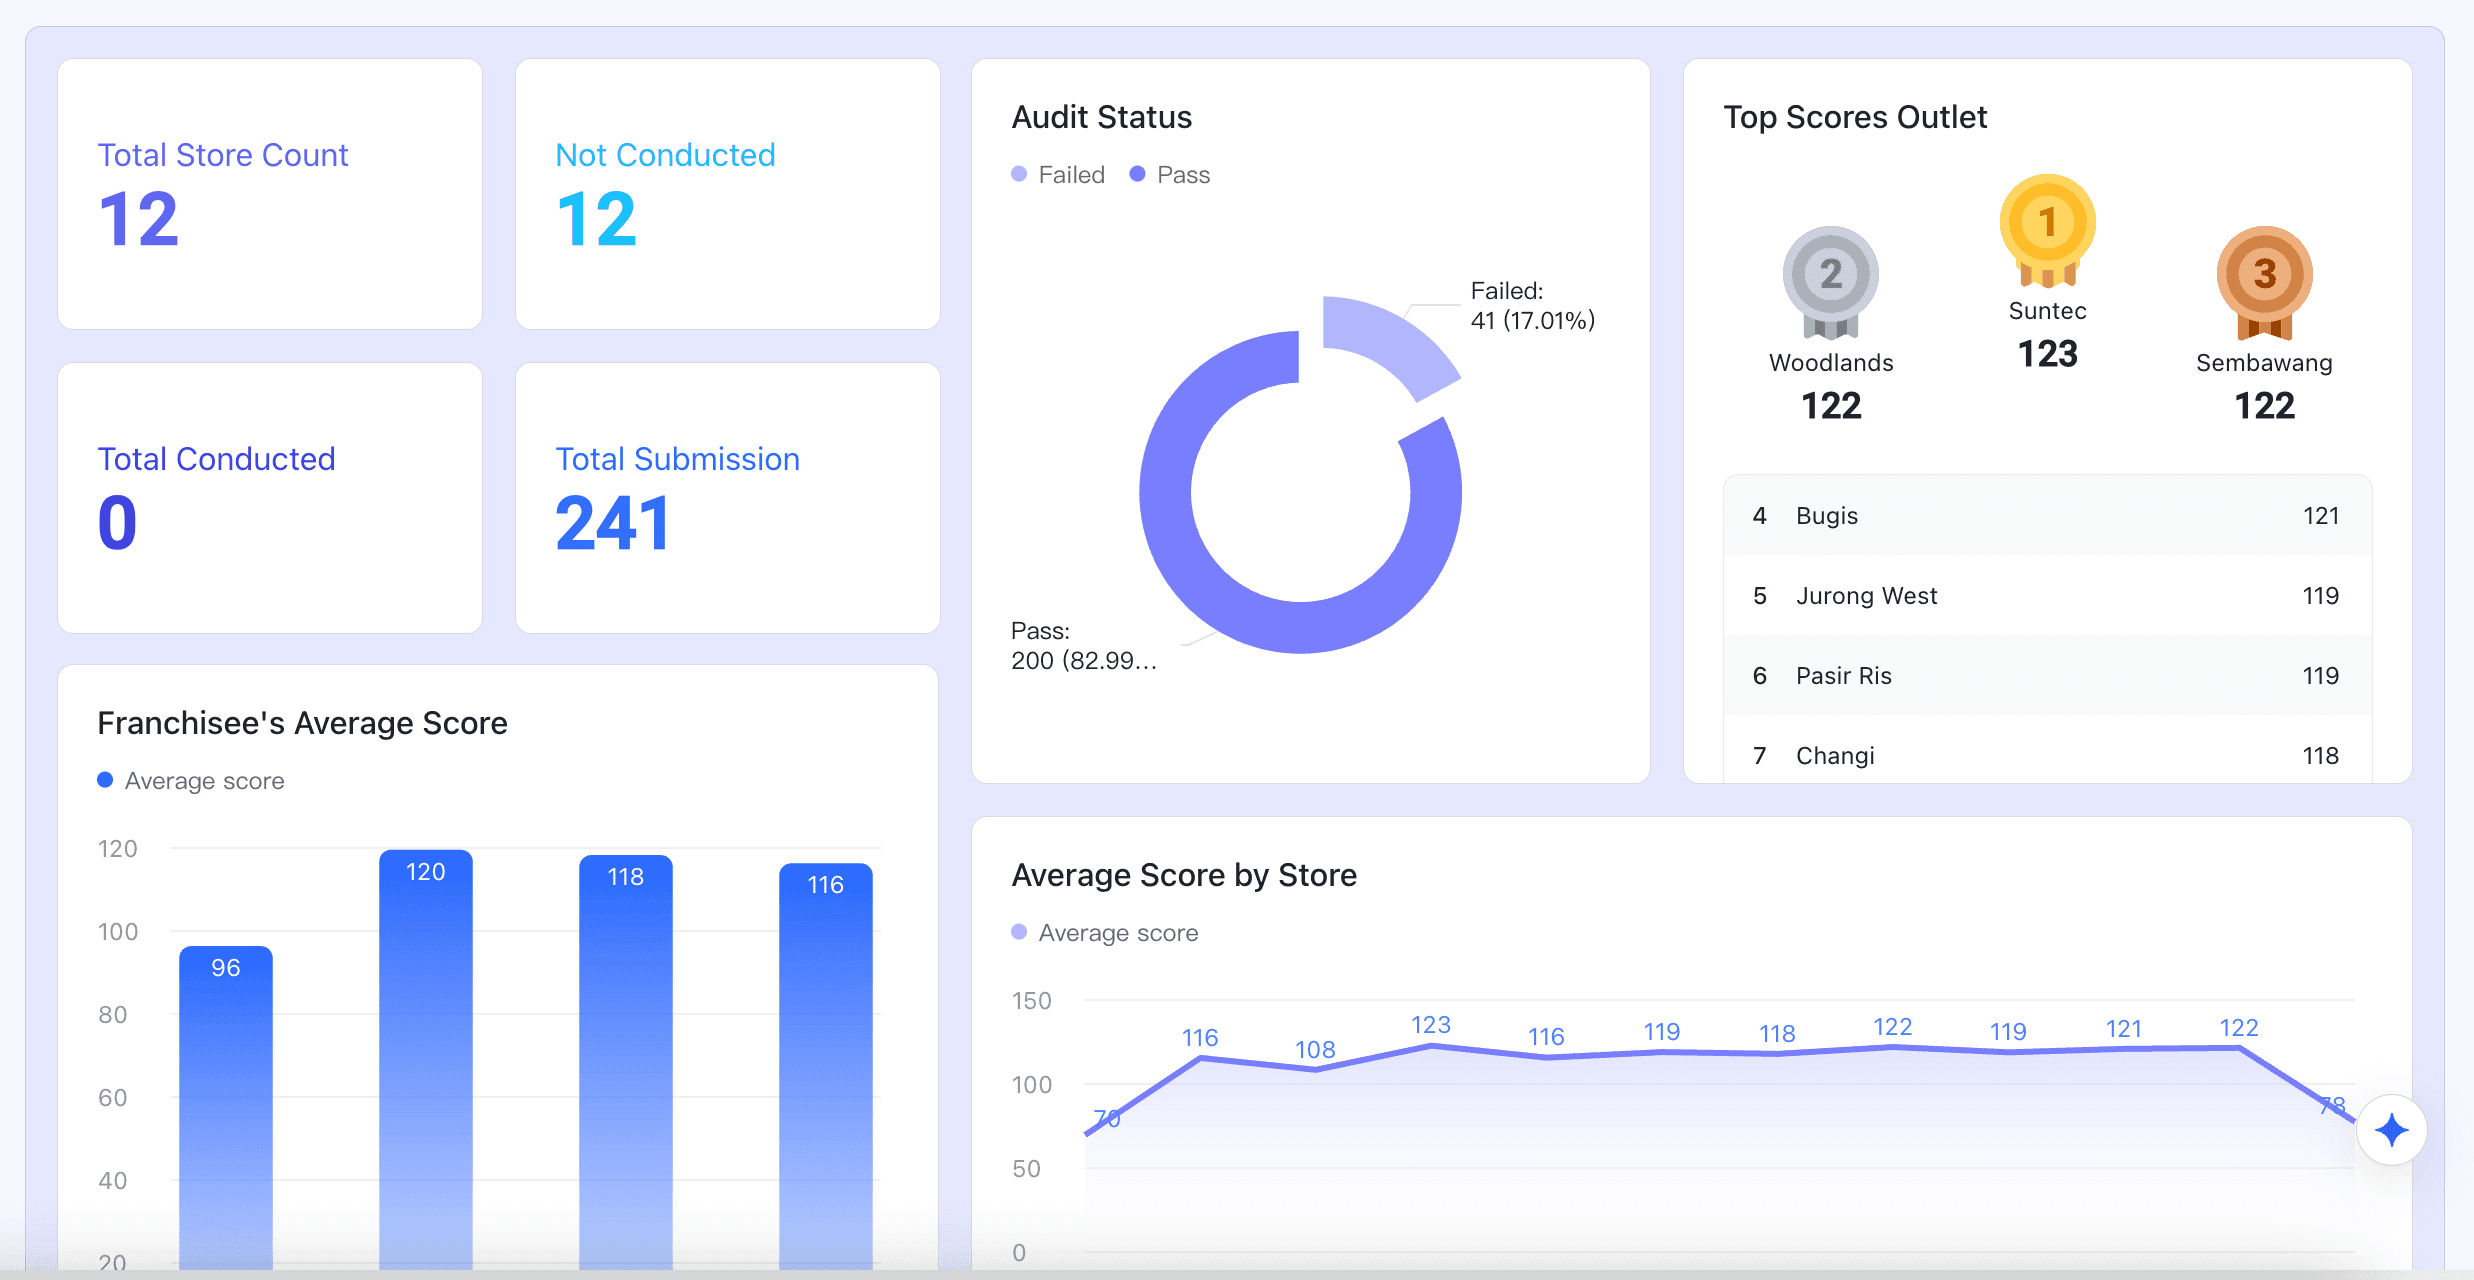
Task: Click the 123 data point on line chart
Action: (1430, 1046)
